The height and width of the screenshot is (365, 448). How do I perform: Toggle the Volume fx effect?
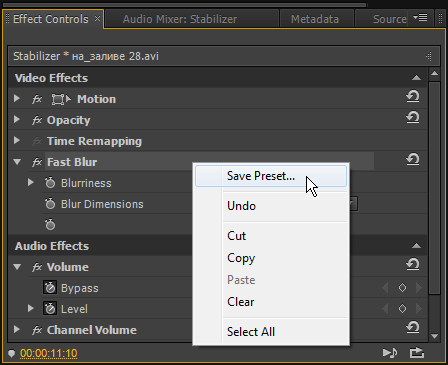pyautogui.click(x=37, y=267)
